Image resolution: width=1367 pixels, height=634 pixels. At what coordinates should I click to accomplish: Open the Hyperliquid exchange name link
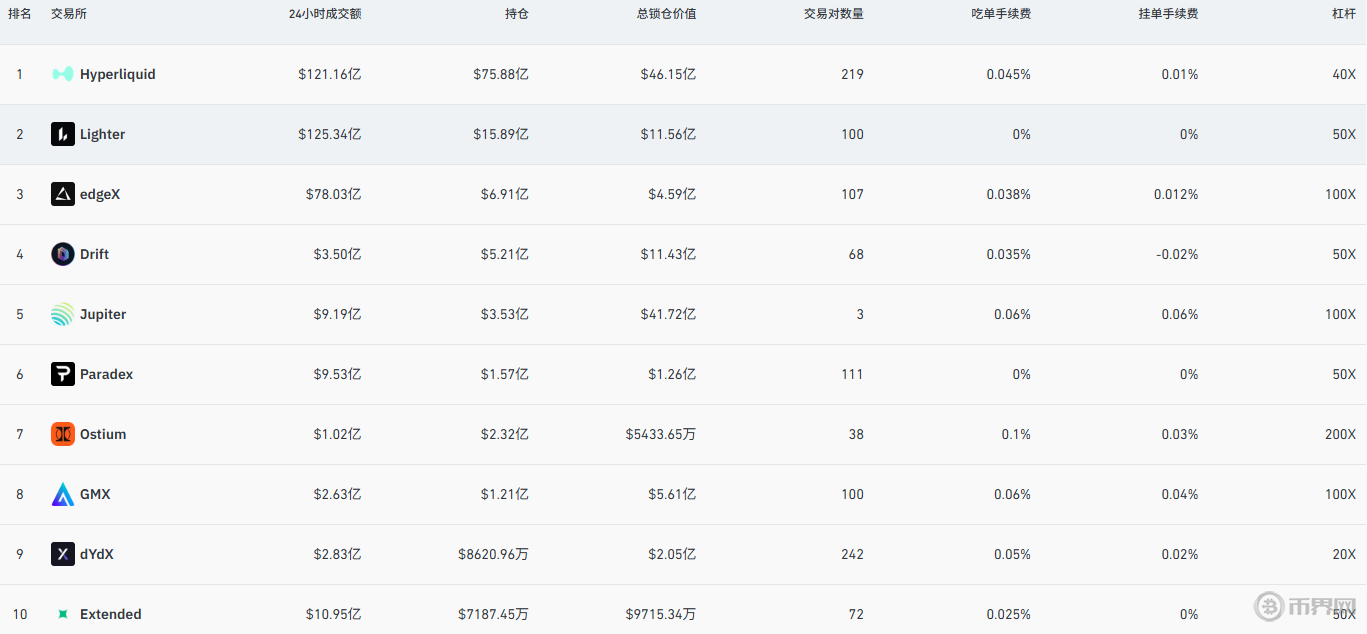pos(117,74)
